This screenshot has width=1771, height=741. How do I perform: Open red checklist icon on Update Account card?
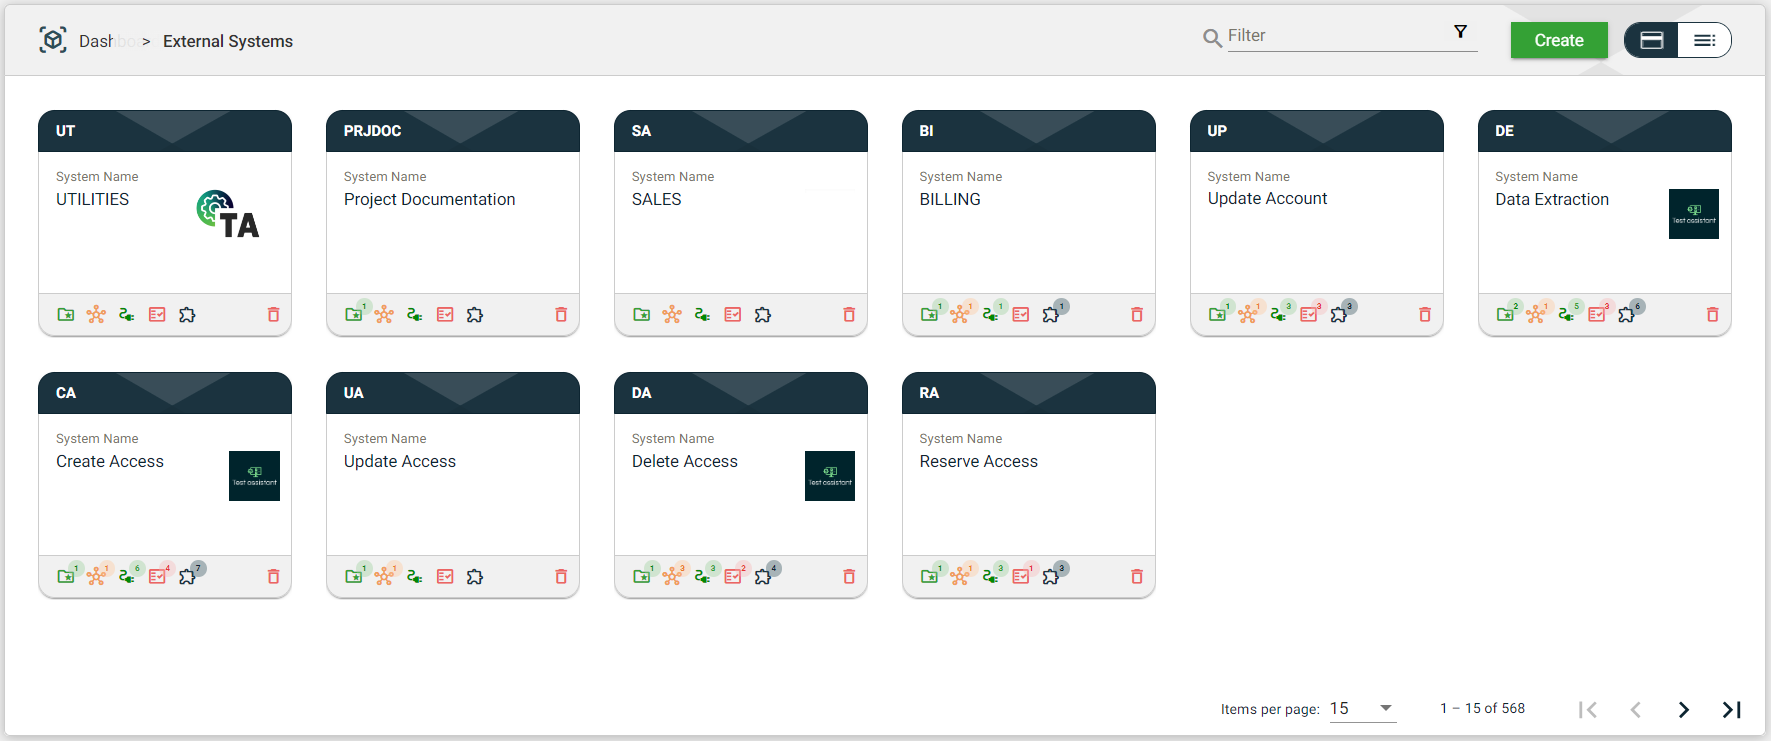click(1308, 315)
